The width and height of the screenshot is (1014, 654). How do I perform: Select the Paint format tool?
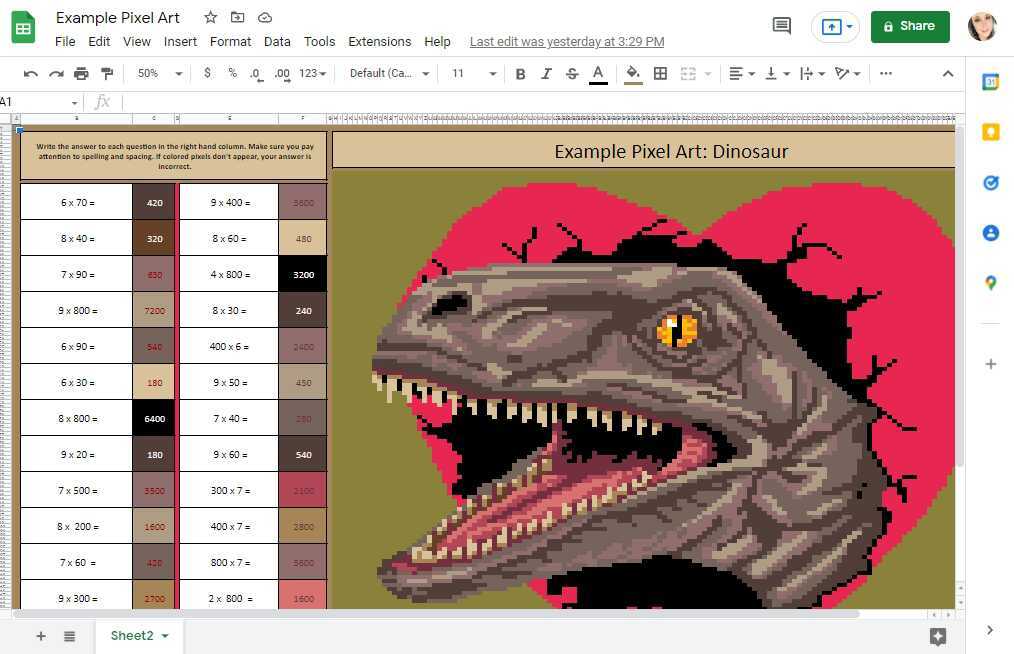click(x=106, y=73)
